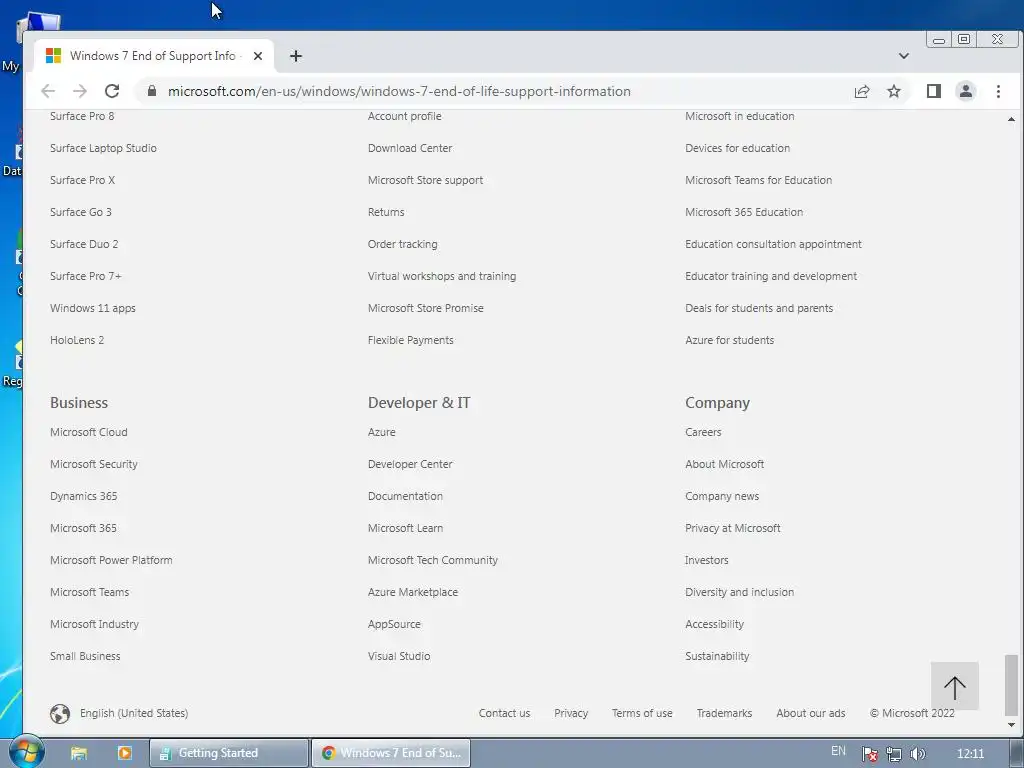Click the browser forward arrow

(x=80, y=91)
